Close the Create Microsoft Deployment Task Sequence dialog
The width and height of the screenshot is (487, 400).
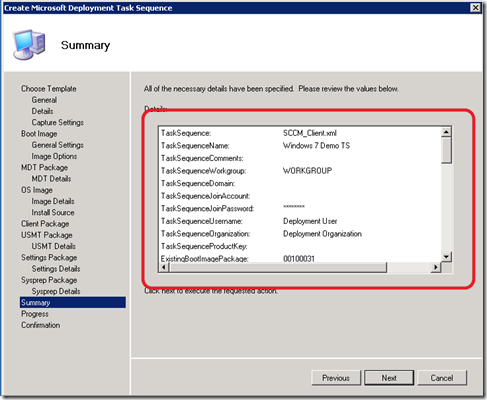pyautogui.click(x=475, y=8)
